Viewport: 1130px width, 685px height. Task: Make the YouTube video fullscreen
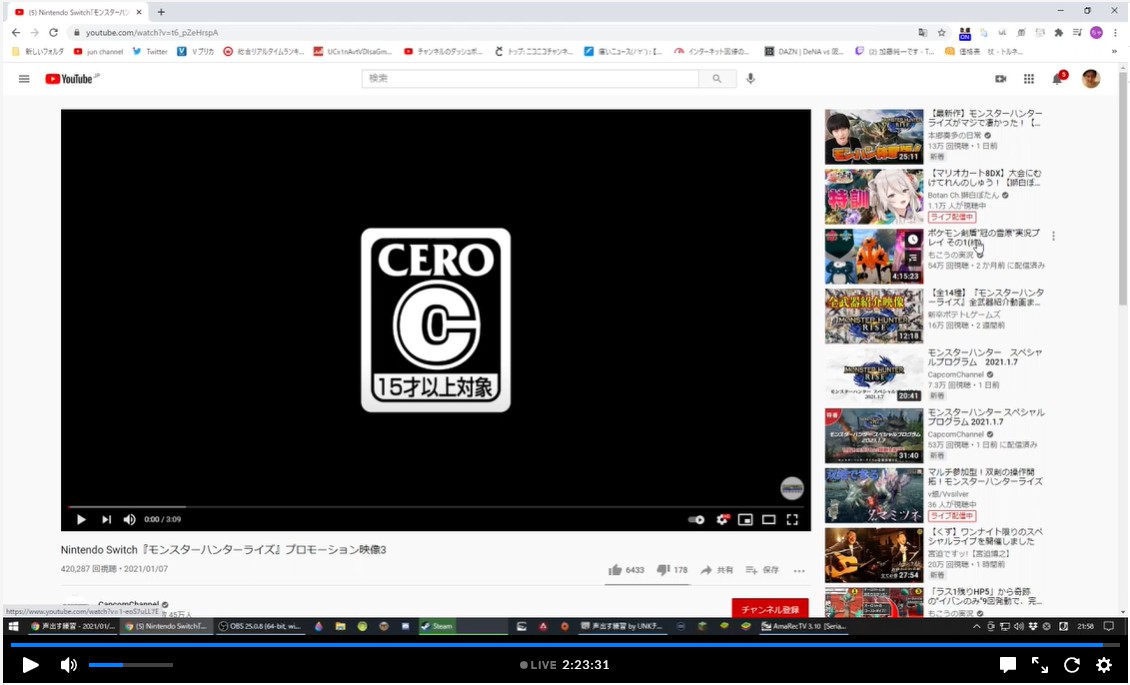[792, 519]
